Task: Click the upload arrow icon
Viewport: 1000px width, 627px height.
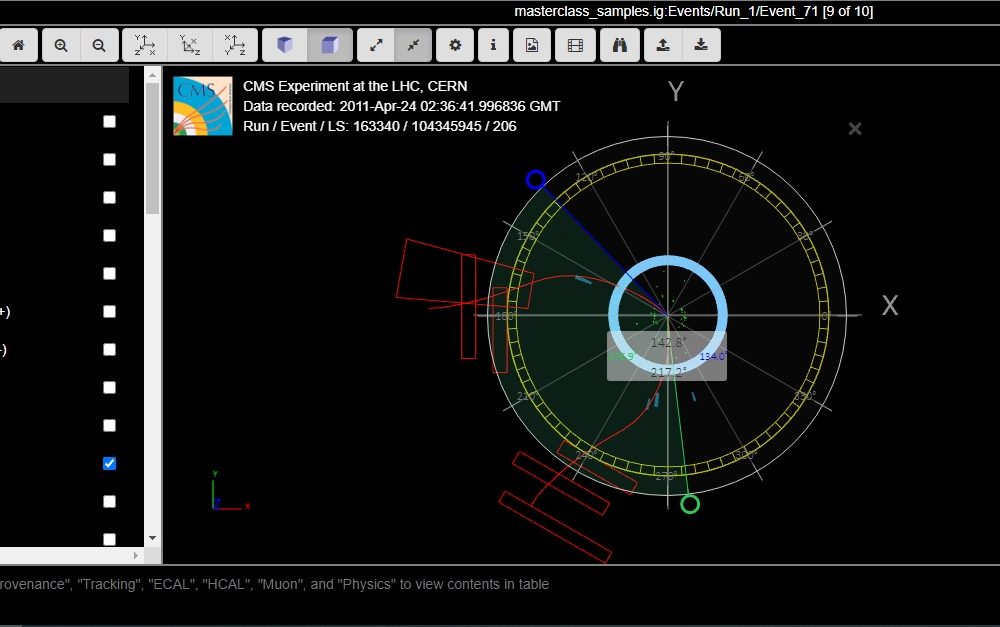Action: tap(662, 45)
